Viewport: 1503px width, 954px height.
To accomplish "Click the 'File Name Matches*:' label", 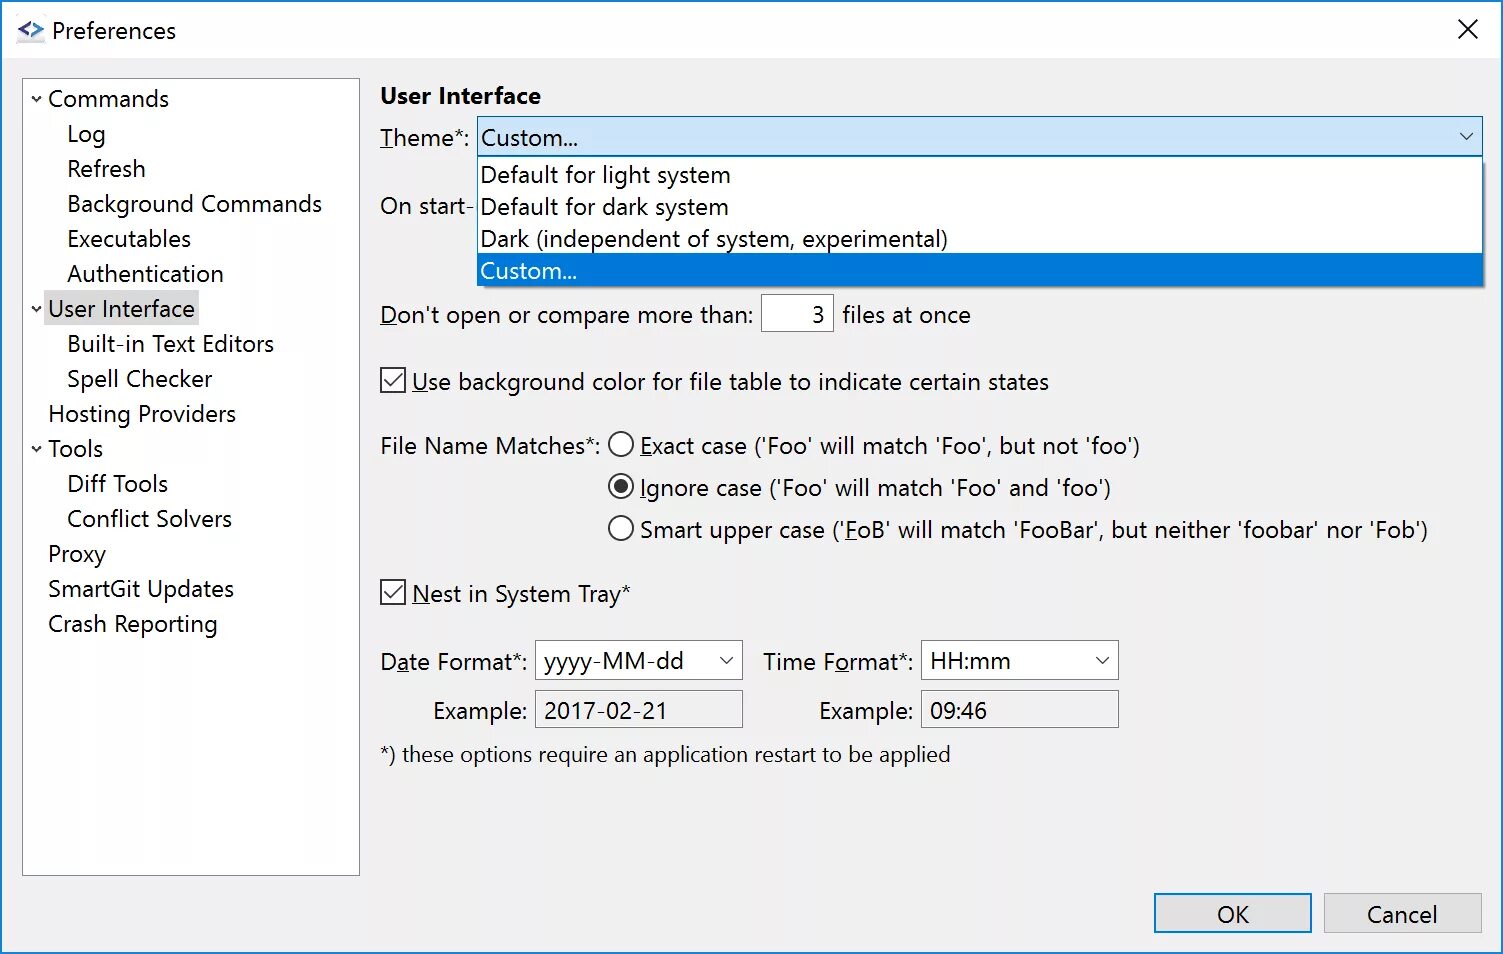I will [490, 445].
